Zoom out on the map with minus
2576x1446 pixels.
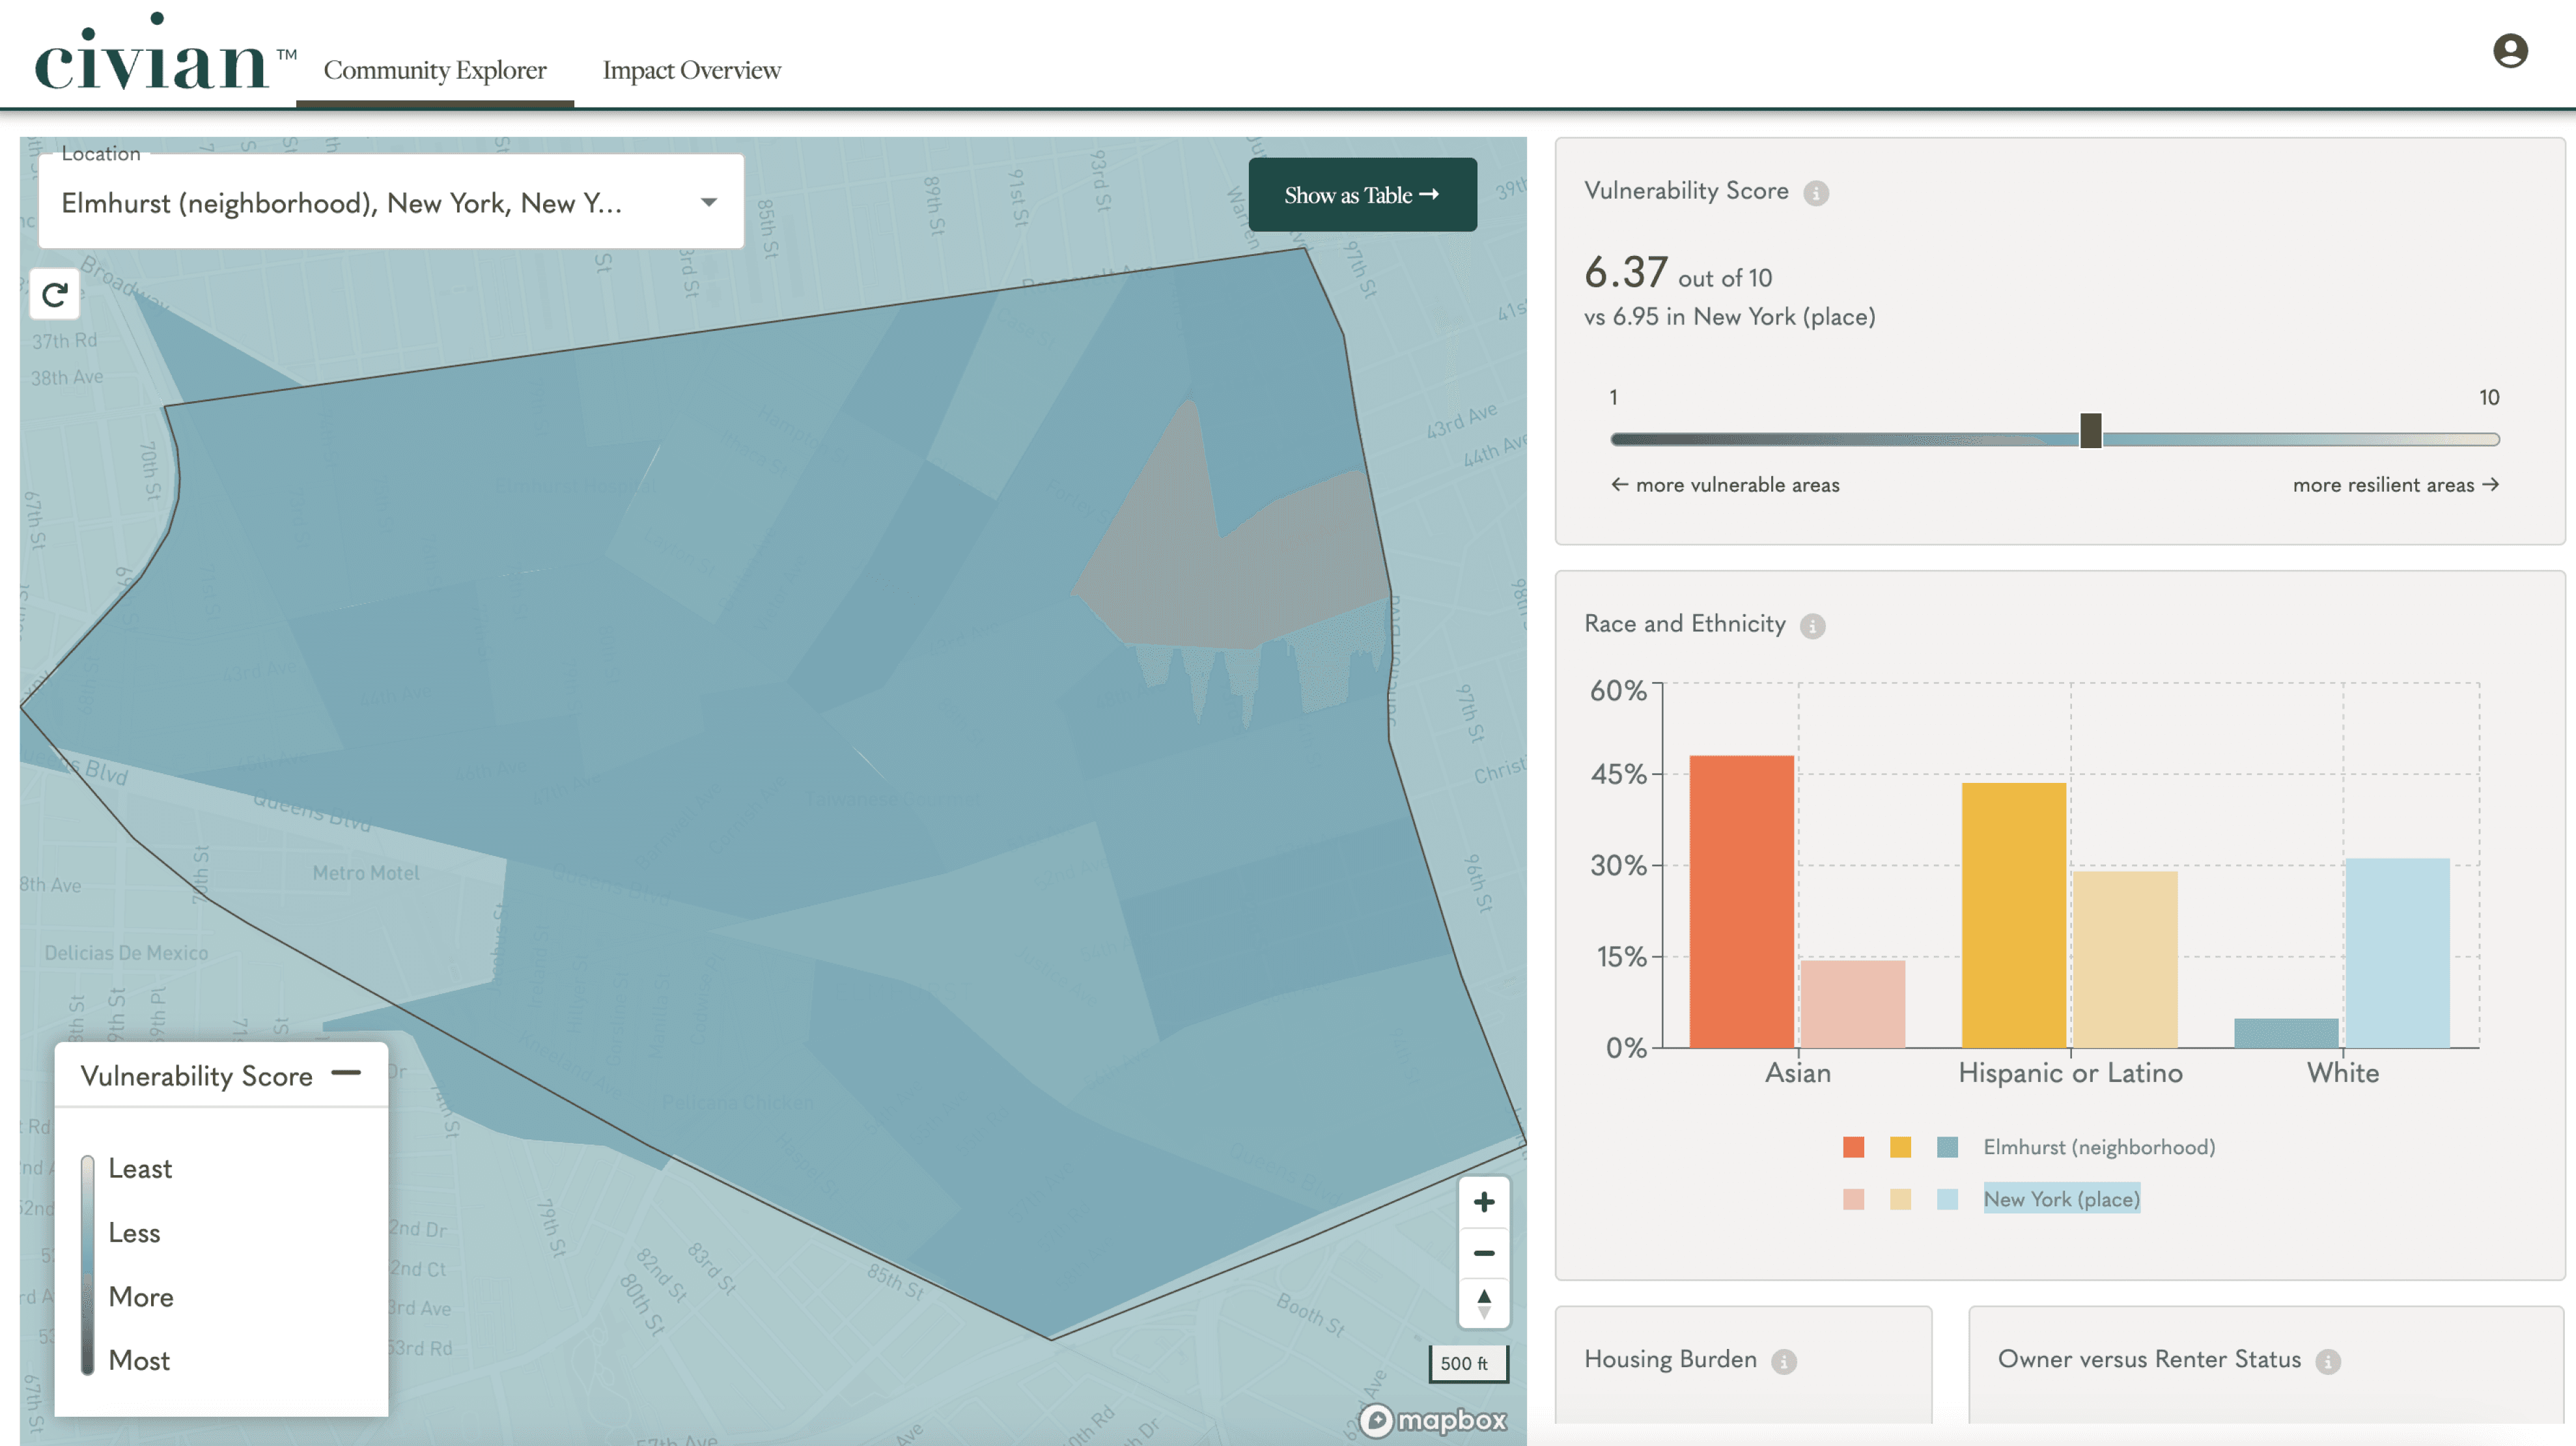pos(1484,1253)
